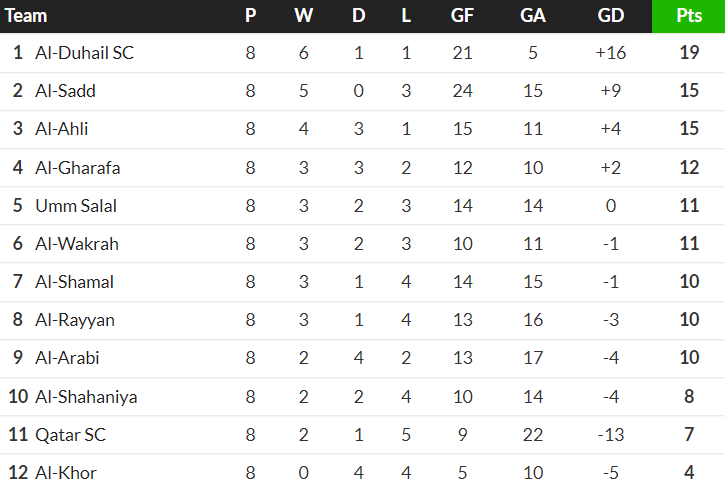
Task: Click the Al-Rayyan team name
Action: pyautogui.click(x=74, y=320)
